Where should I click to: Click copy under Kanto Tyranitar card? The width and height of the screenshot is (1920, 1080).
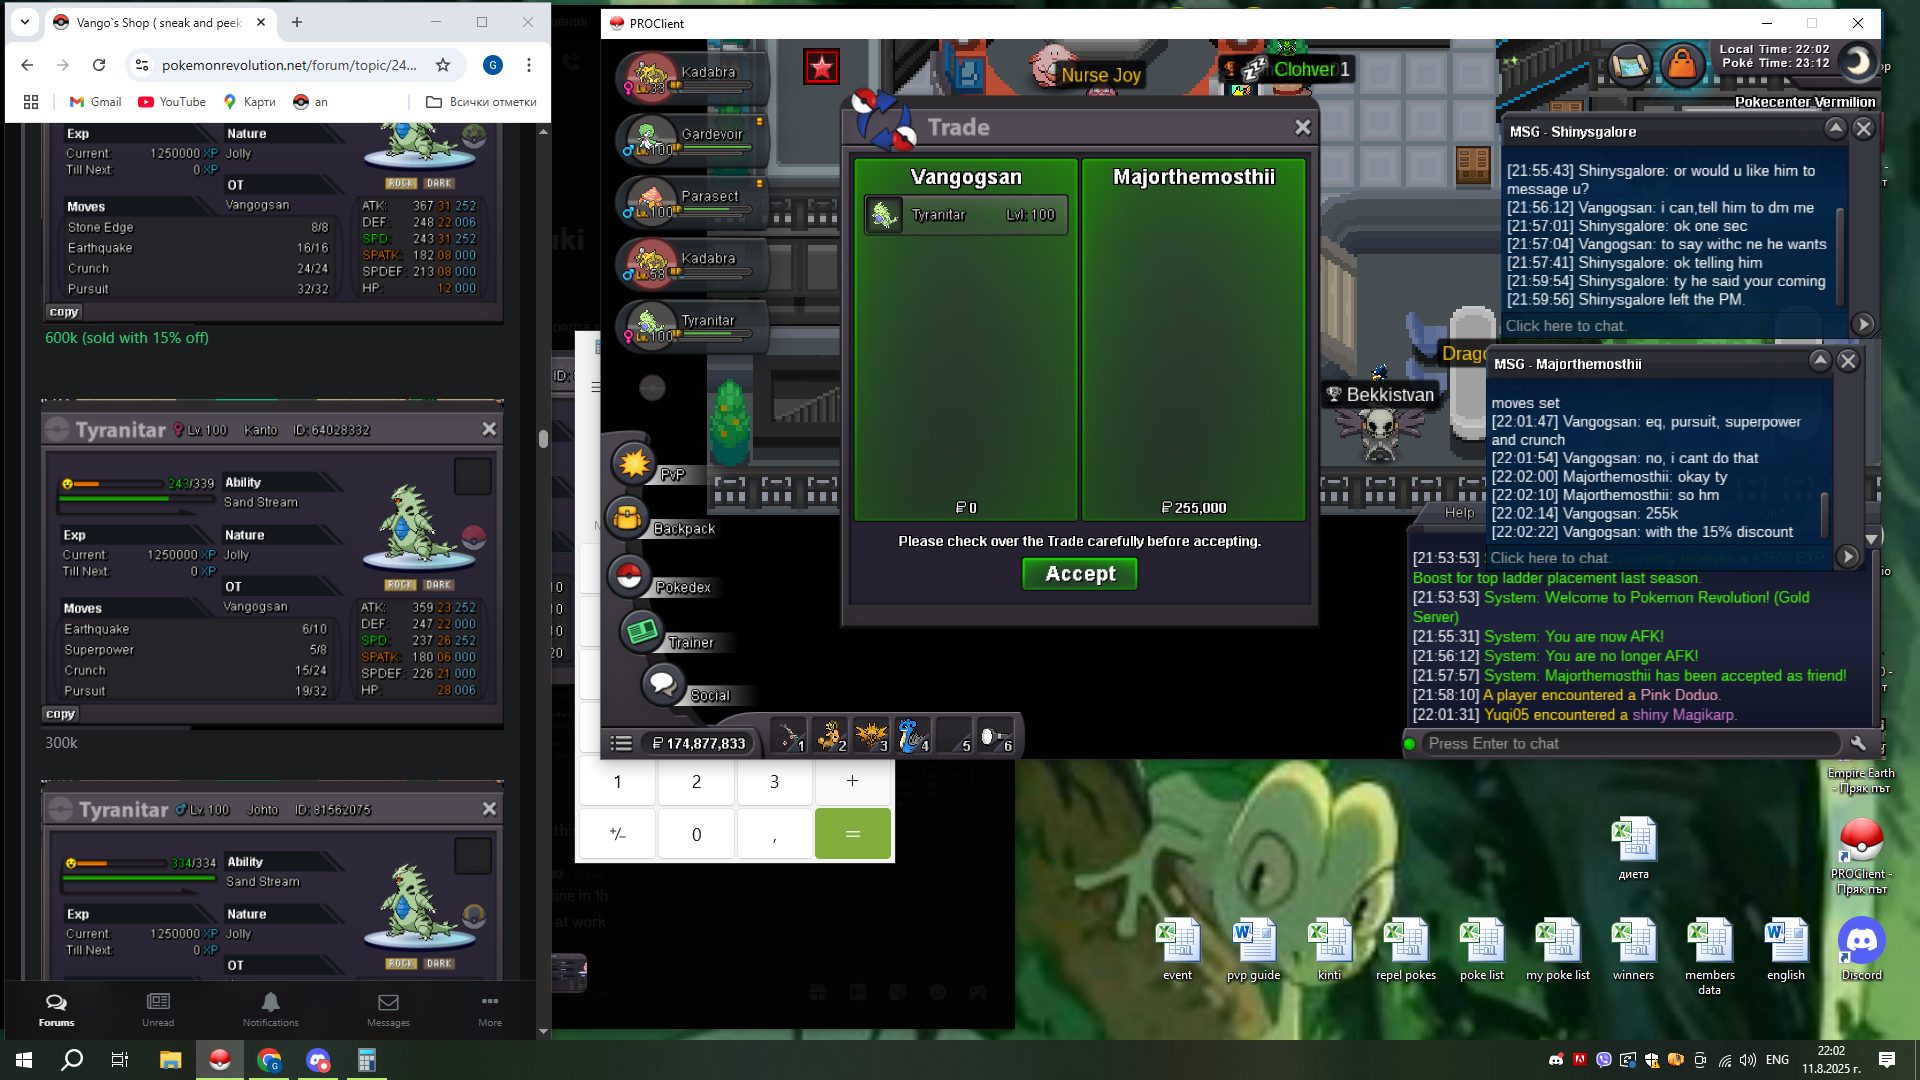click(x=60, y=714)
